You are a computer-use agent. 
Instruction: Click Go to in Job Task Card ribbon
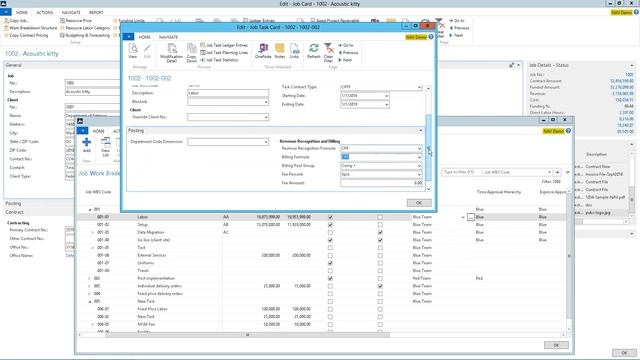(346, 45)
